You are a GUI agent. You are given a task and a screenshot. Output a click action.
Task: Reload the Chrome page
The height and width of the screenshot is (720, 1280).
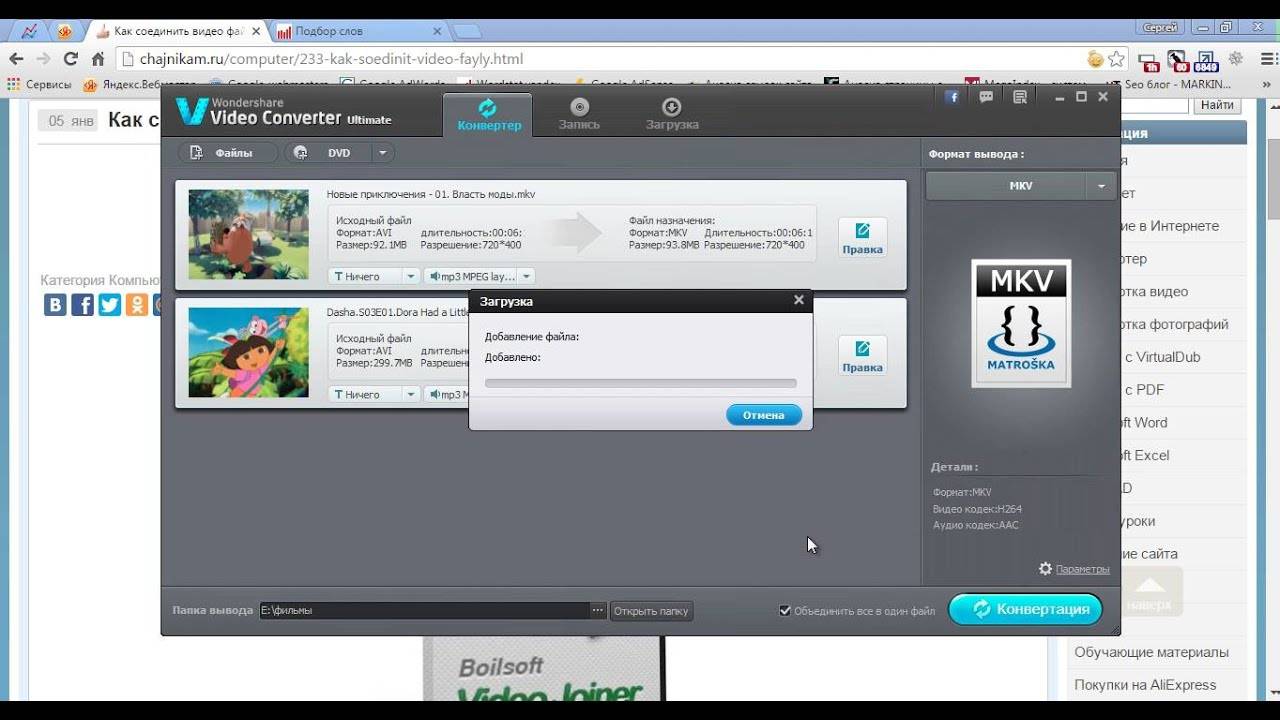pyautogui.click(x=70, y=59)
